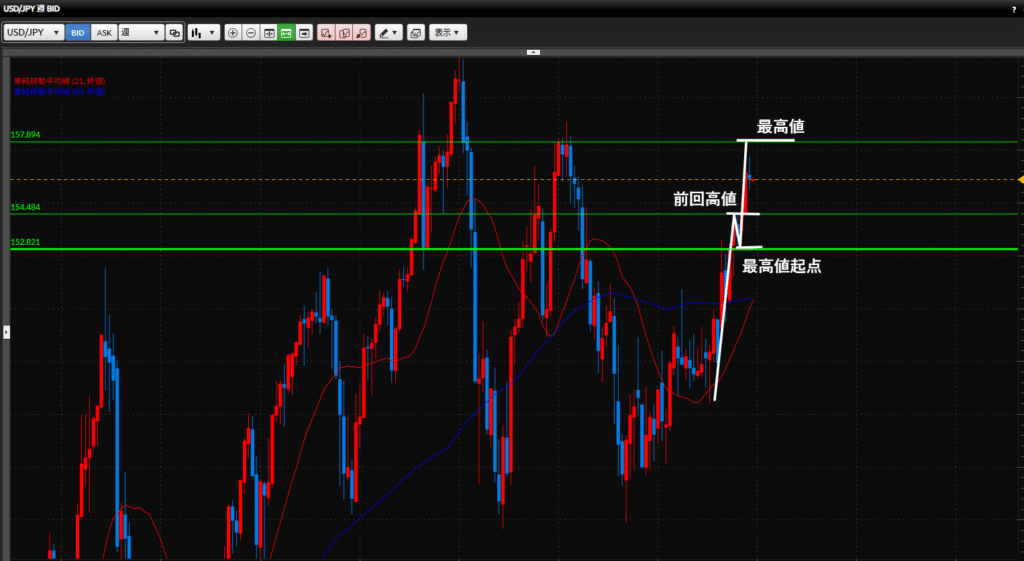Viewport: 1024px width, 561px height.
Task: Open the 週 timeframe dropdown
Action: (141, 33)
